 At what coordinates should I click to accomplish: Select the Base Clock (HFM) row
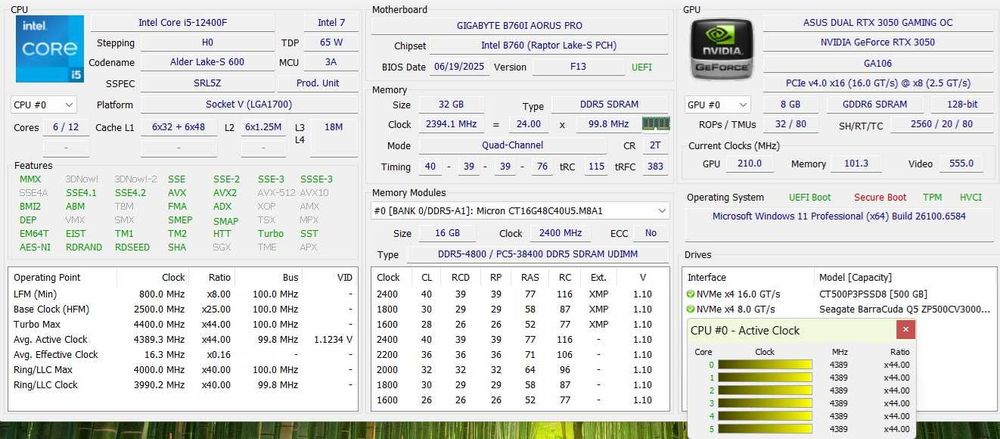(x=183, y=309)
